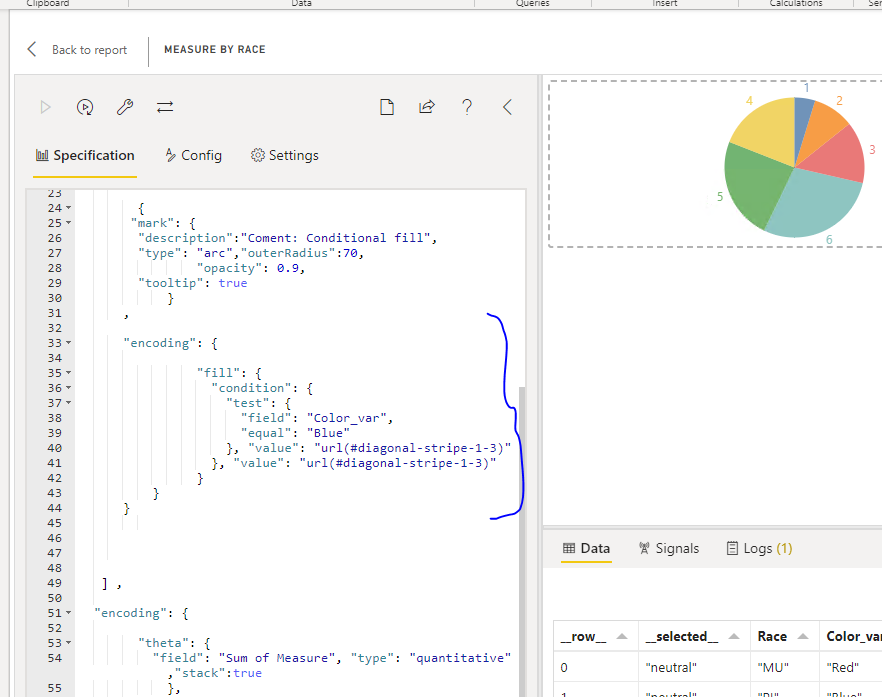Open the edit field mapping arrows icon
This screenshot has width=882, height=697.
click(165, 107)
